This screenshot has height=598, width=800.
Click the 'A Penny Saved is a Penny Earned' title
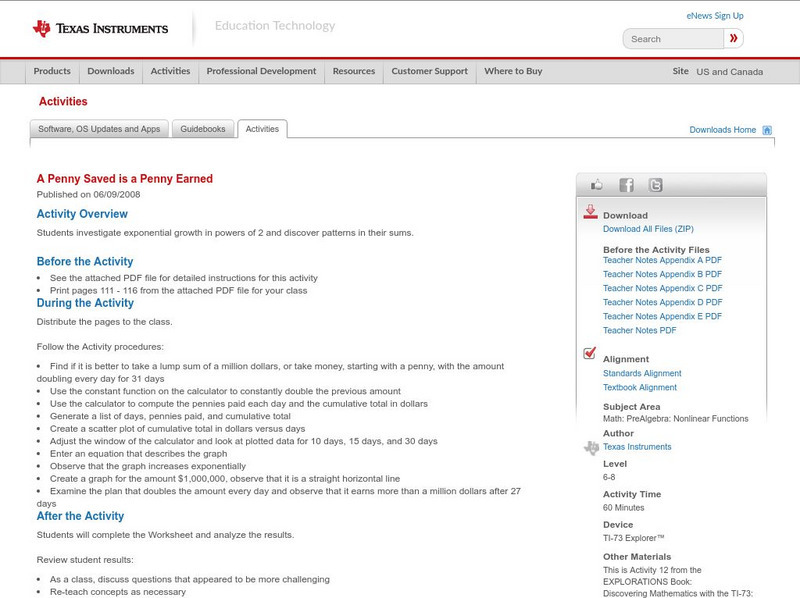tap(124, 179)
